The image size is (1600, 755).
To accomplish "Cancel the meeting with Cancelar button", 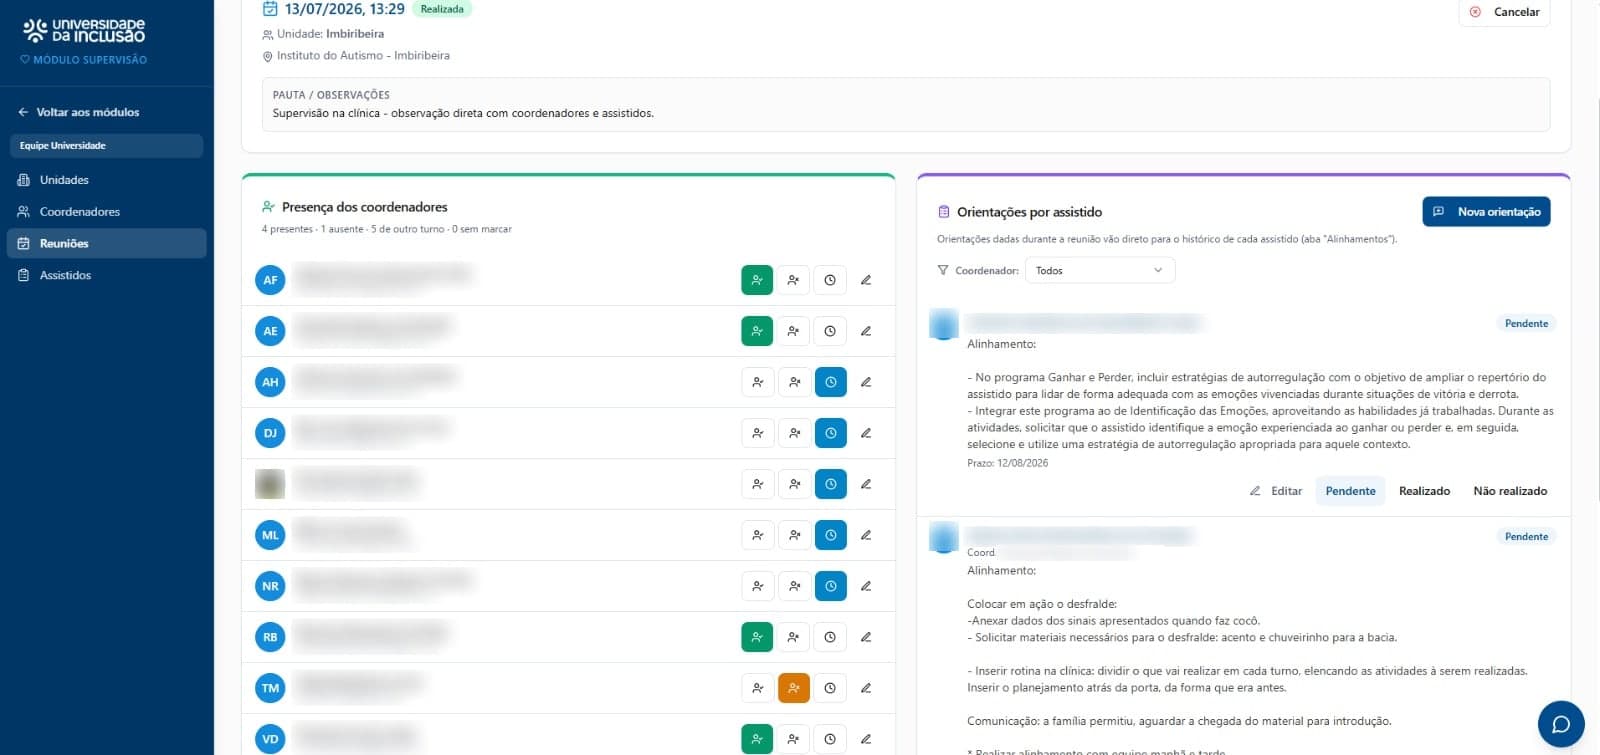I will tap(1504, 12).
